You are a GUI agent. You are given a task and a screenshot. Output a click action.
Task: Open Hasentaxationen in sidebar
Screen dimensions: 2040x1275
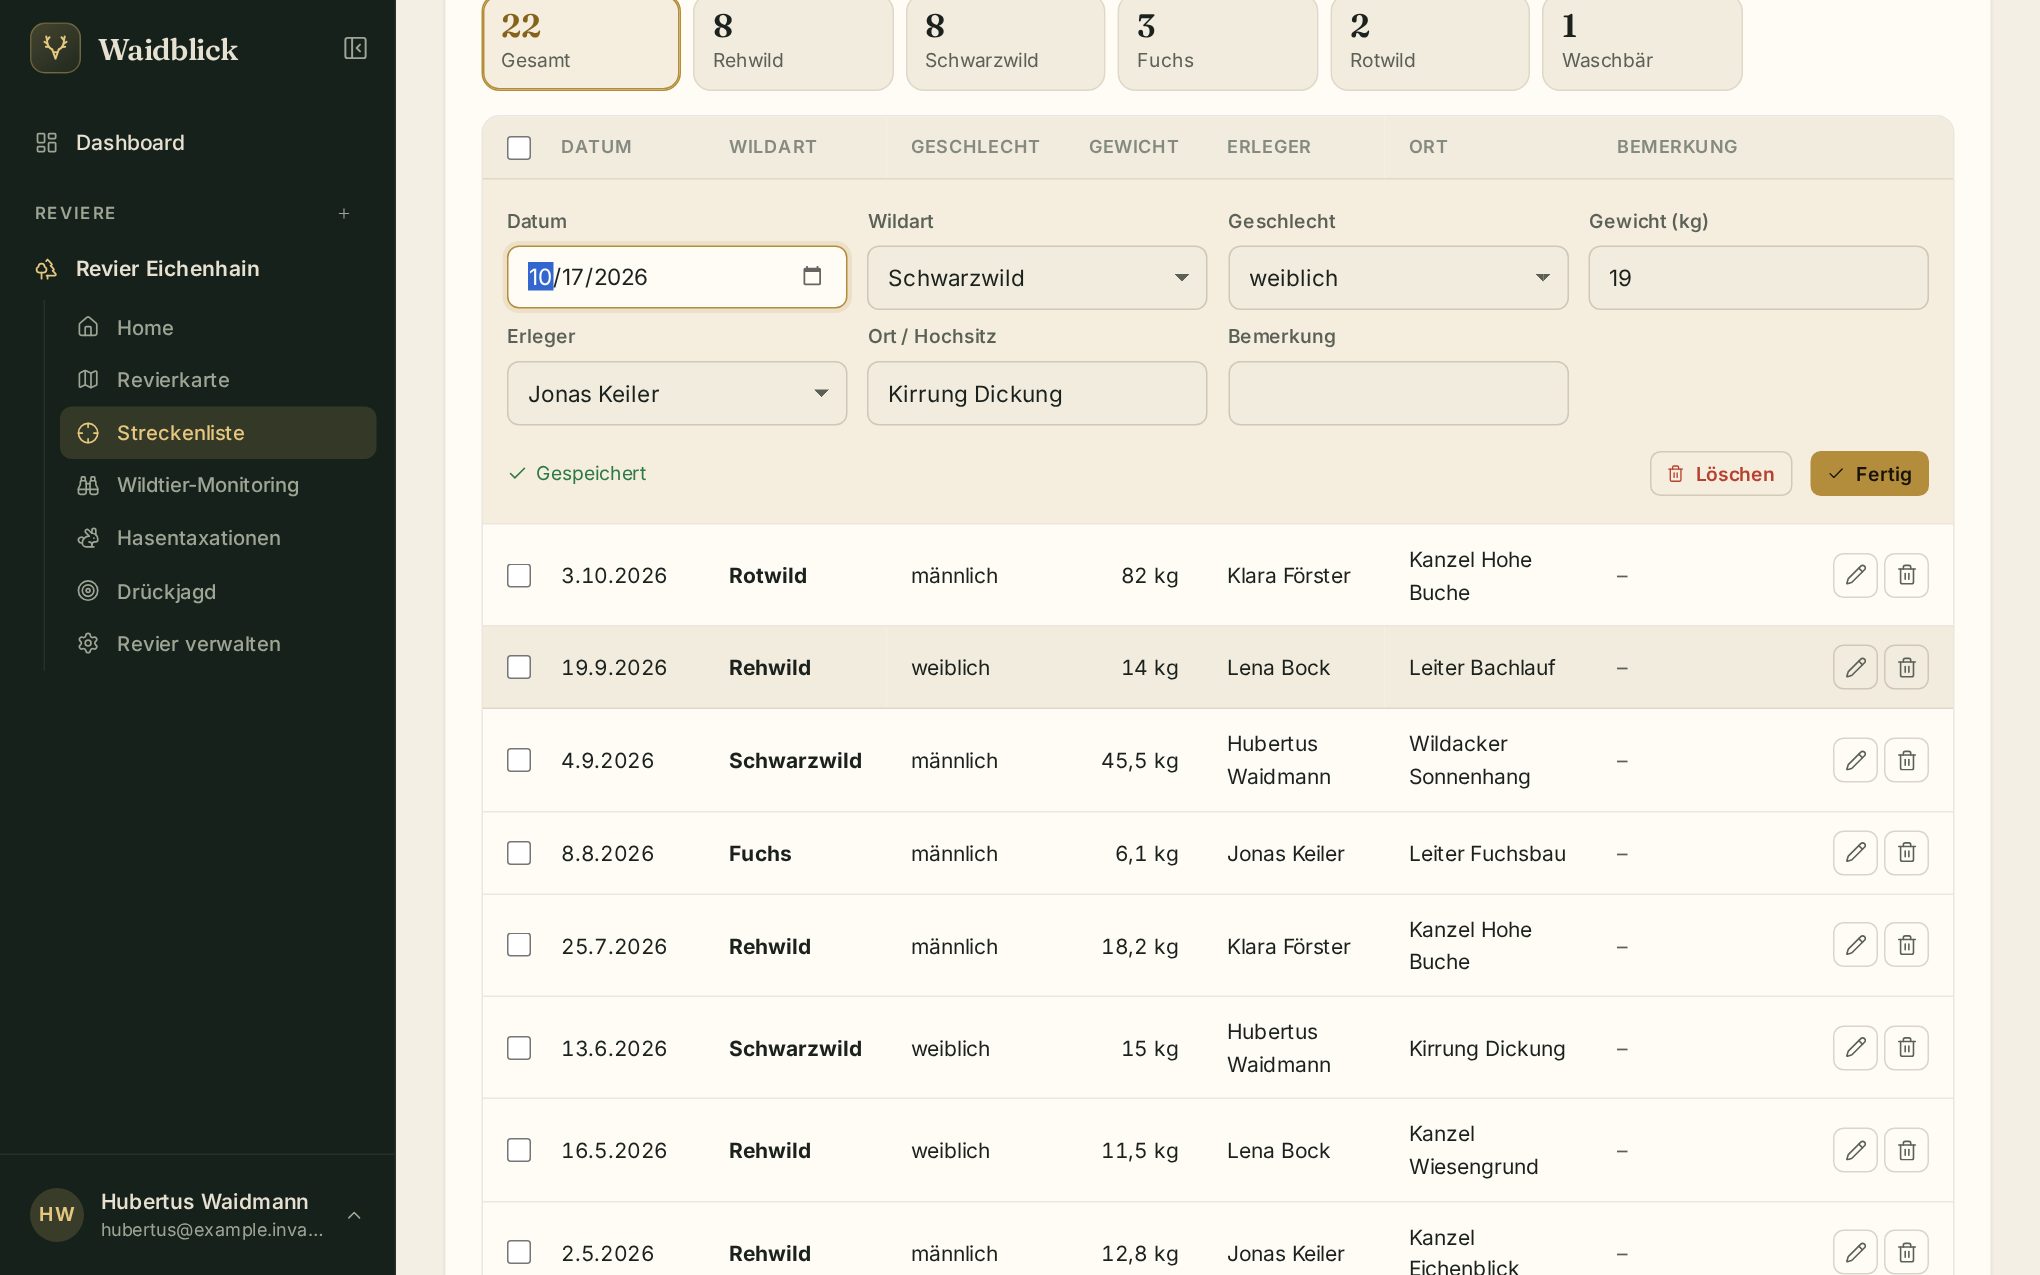[218, 538]
